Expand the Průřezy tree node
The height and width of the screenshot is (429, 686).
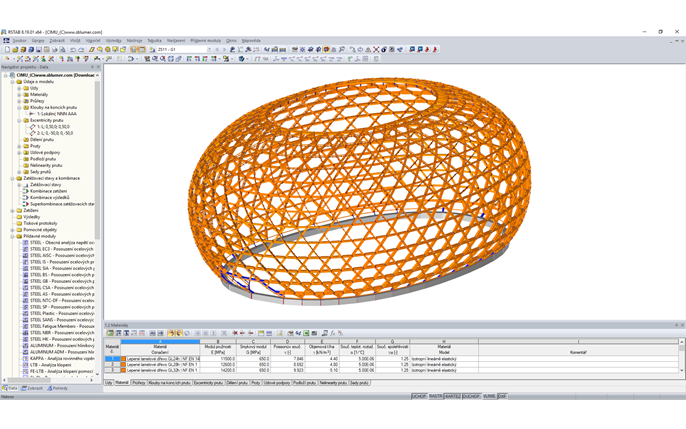point(19,101)
